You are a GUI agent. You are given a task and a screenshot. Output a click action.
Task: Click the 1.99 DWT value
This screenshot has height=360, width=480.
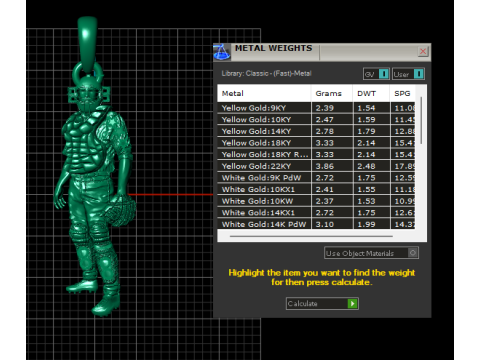(366, 224)
